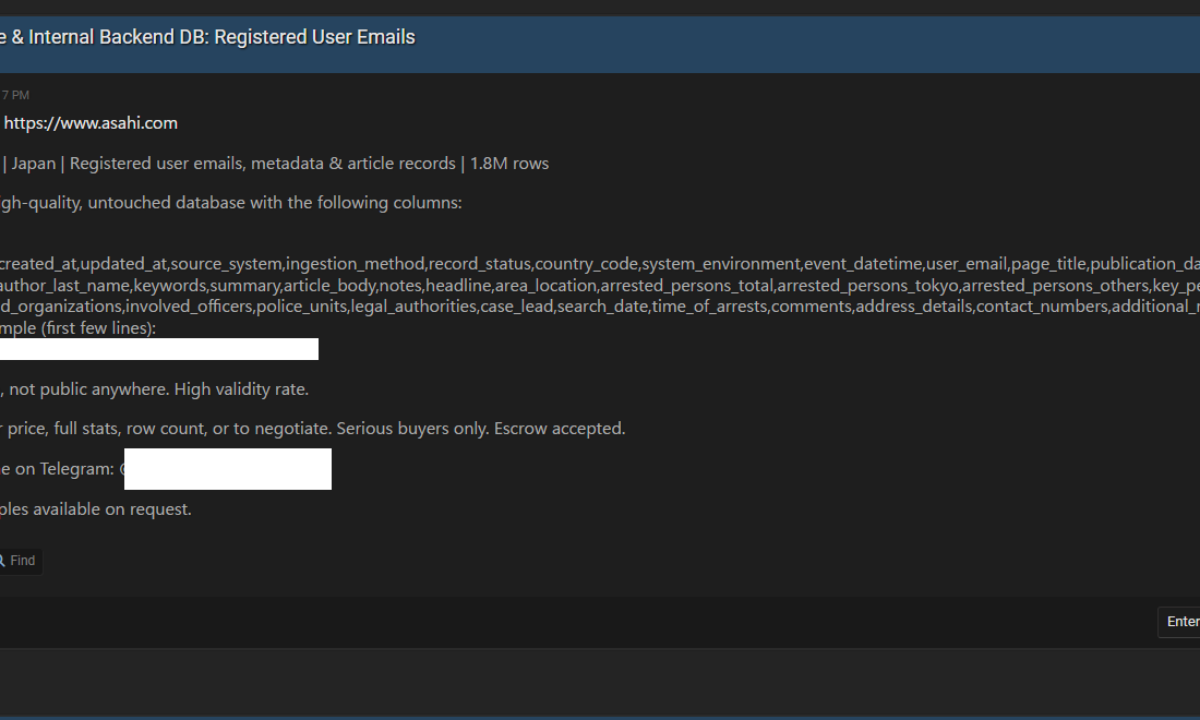This screenshot has width=1200, height=720.
Task: Open the https://www.asahi.com link
Action: click(x=91, y=123)
